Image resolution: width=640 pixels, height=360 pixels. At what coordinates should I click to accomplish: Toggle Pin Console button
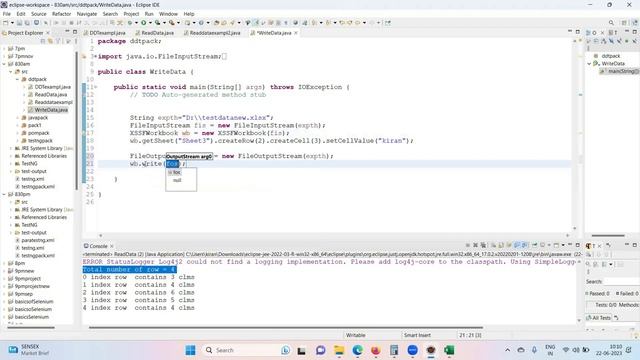(535, 245)
